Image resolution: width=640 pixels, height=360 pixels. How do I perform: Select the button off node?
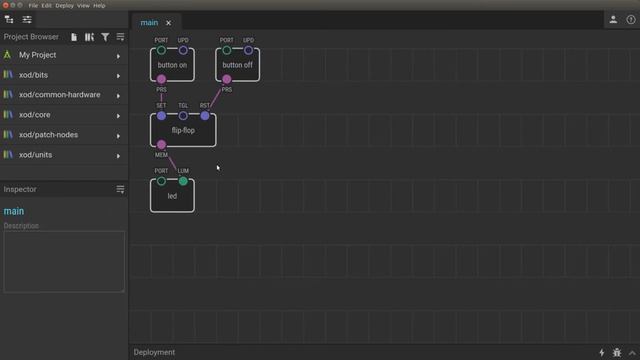[x=238, y=65]
